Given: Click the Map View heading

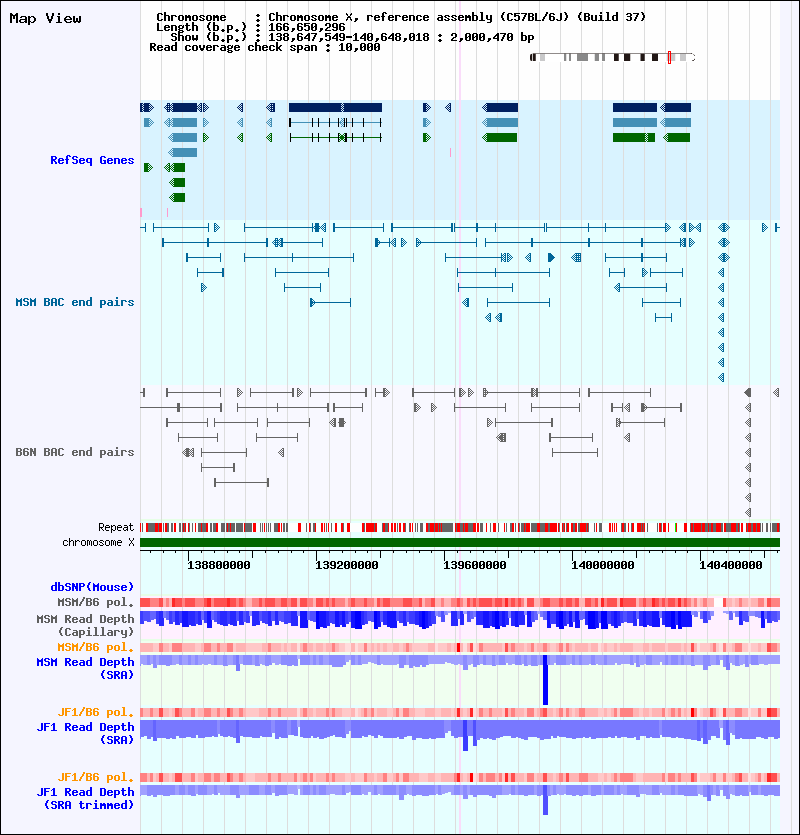Looking at the screenshot, I should tap(46, 19).
